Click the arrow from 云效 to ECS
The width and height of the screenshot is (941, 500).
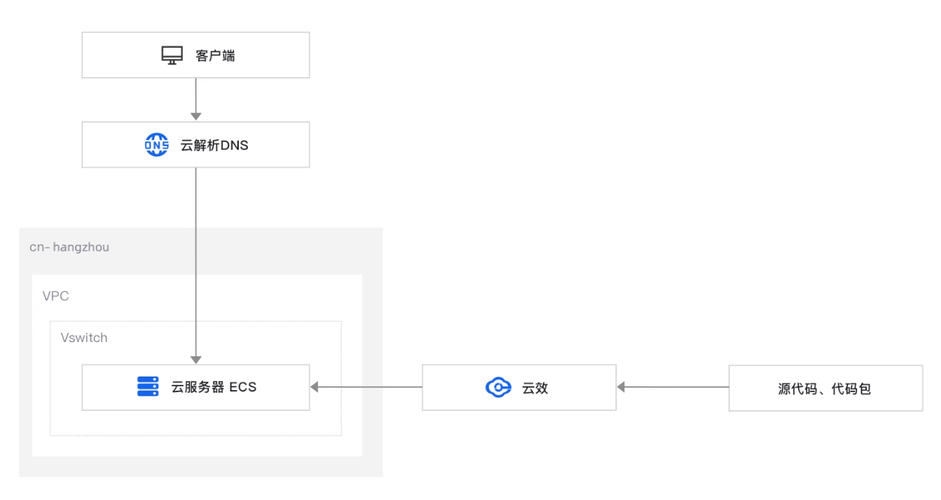pos(366,387)
